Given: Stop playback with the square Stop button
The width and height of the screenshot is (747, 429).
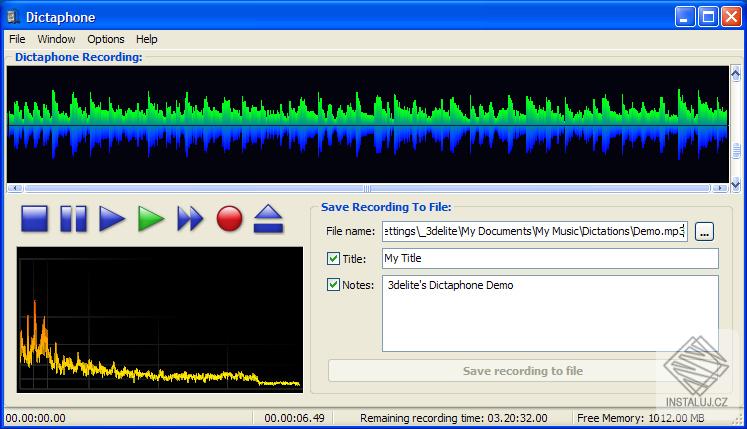Looking at the screenshot, I should (34, 219).
